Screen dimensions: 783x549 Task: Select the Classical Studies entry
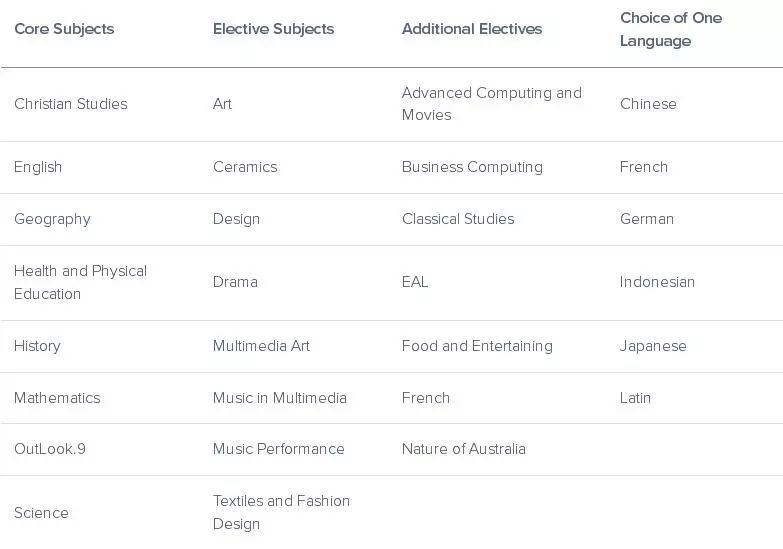coord(458,219)
